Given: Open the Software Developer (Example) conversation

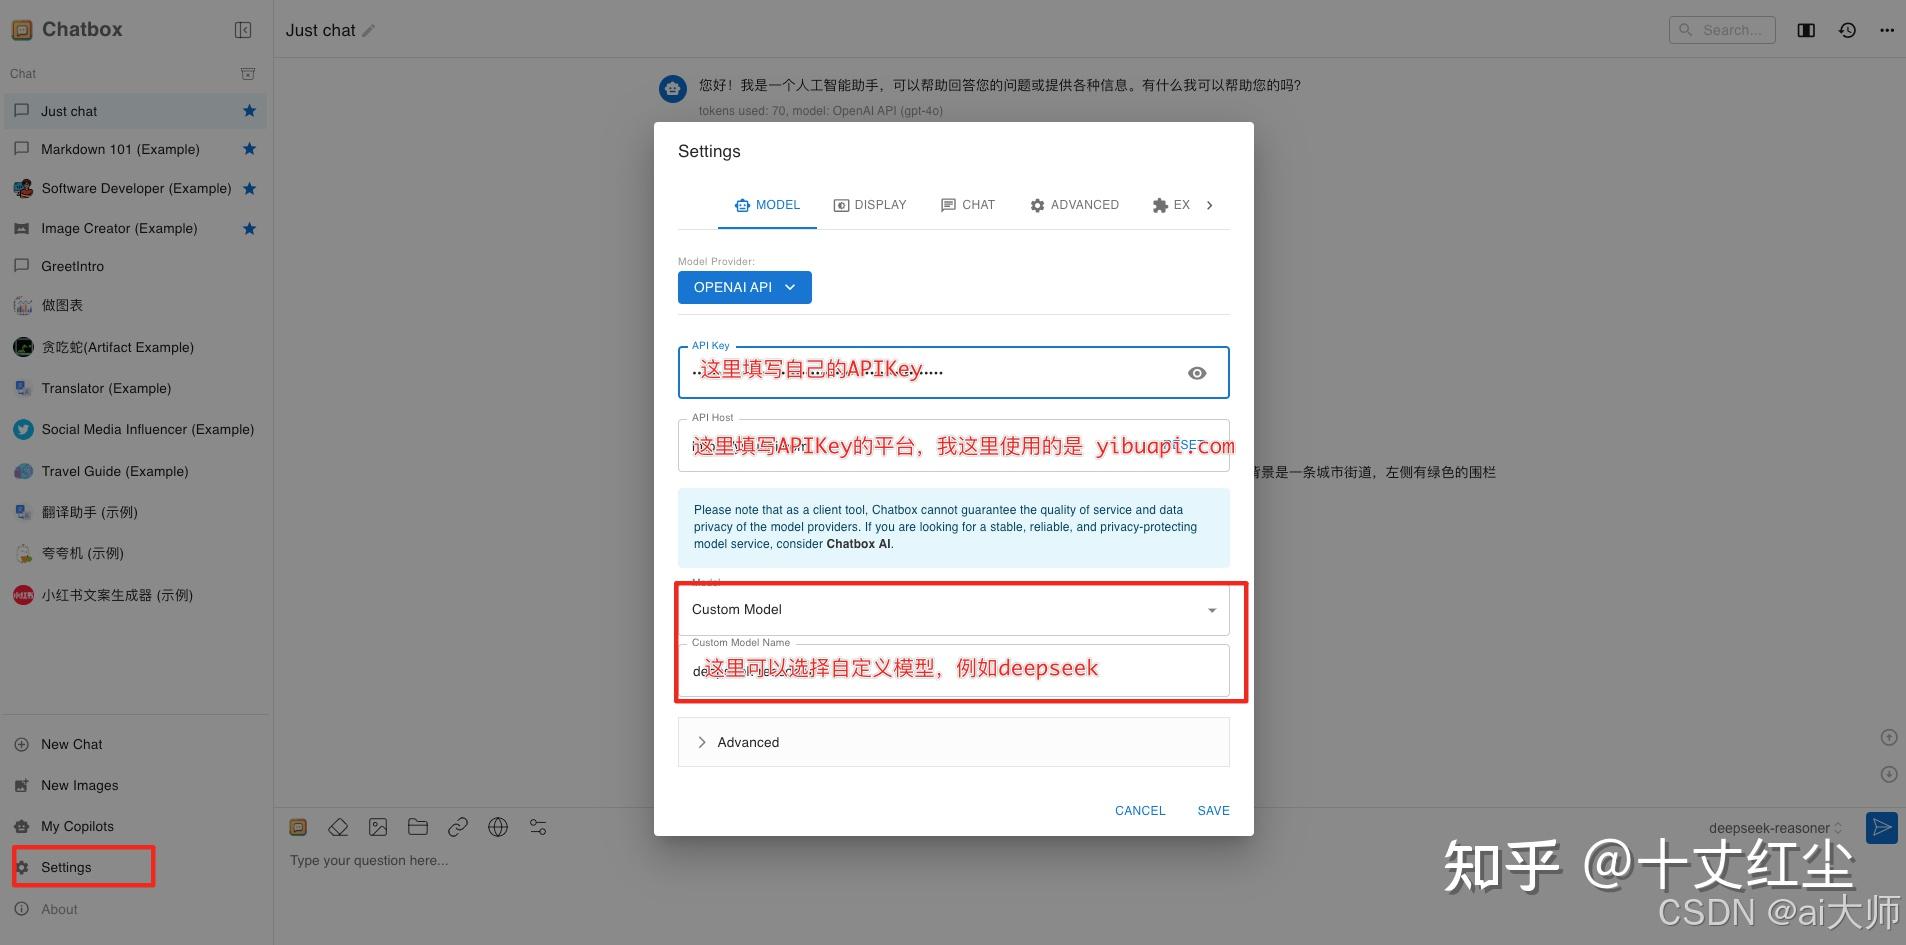Looking at the screenshot, I should click(x=135, y=188).
